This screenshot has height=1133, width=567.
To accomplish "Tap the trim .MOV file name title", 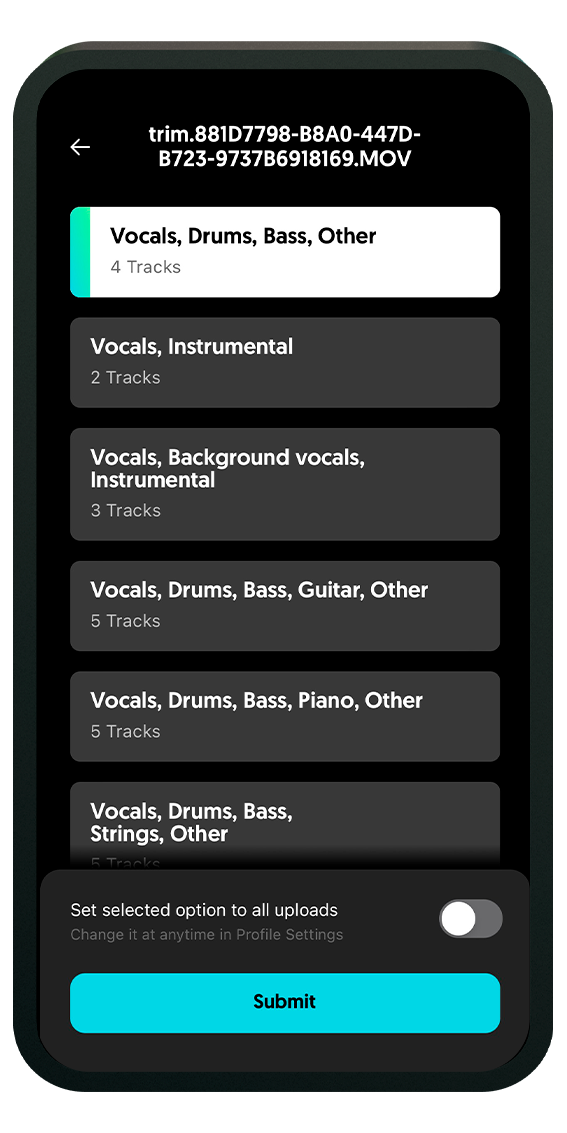I will click(285, 147).
